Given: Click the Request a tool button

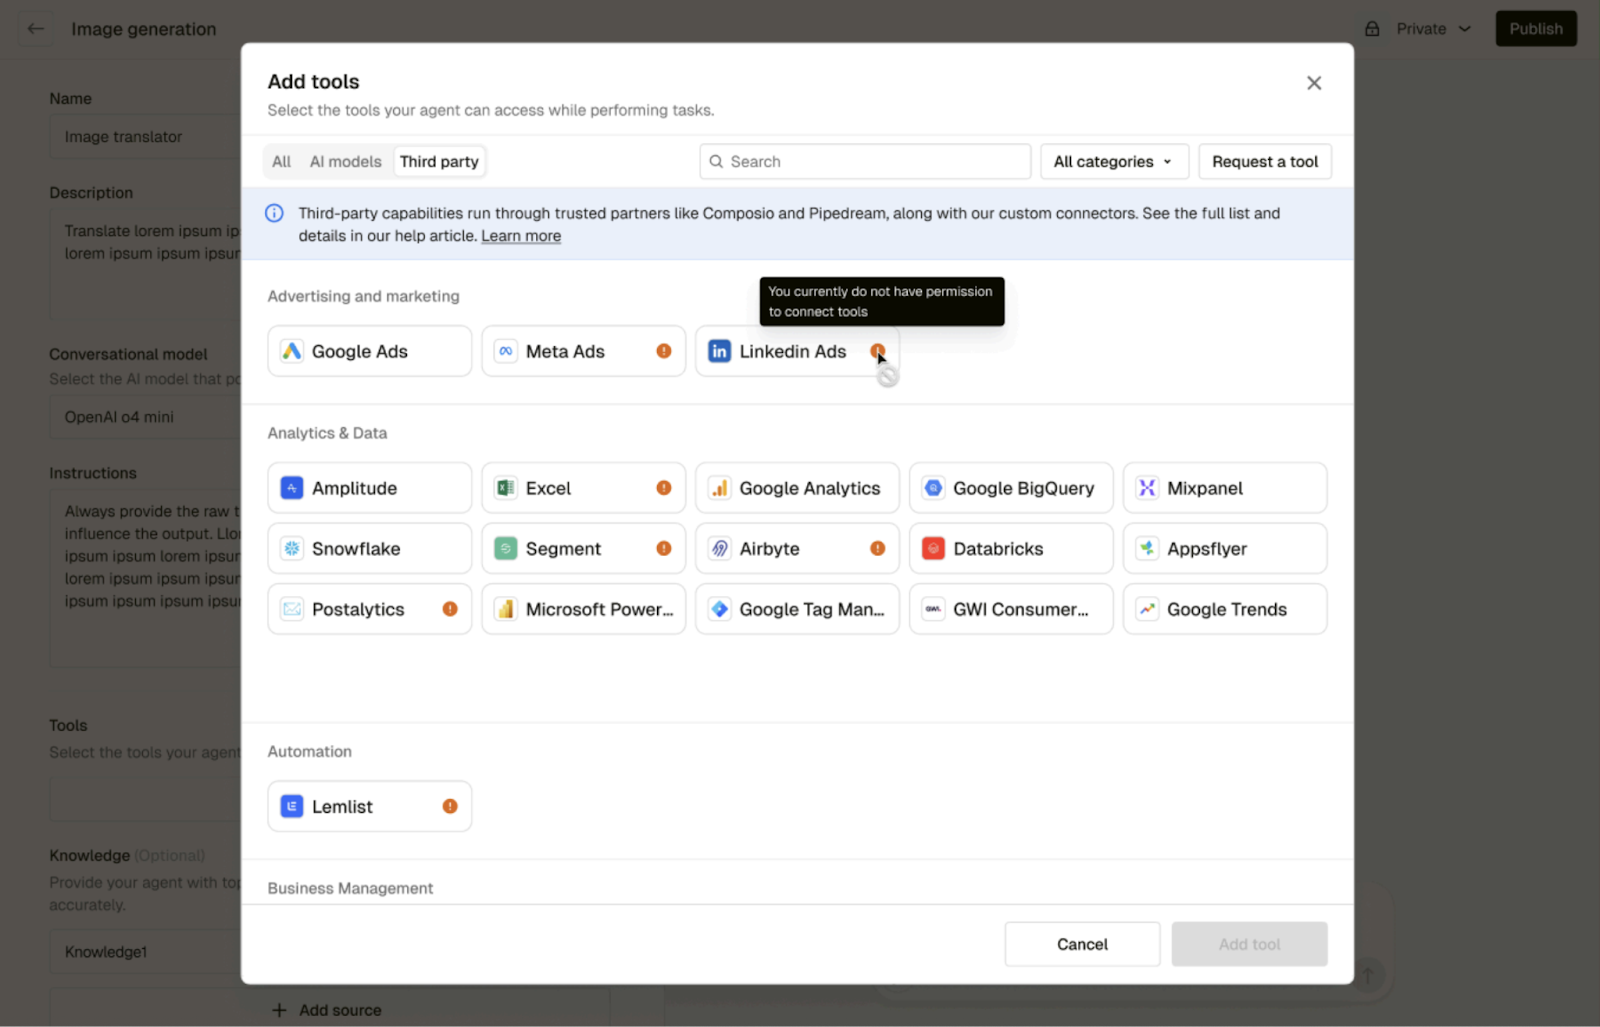Looking at the screenshot, I should (1265, 161).
